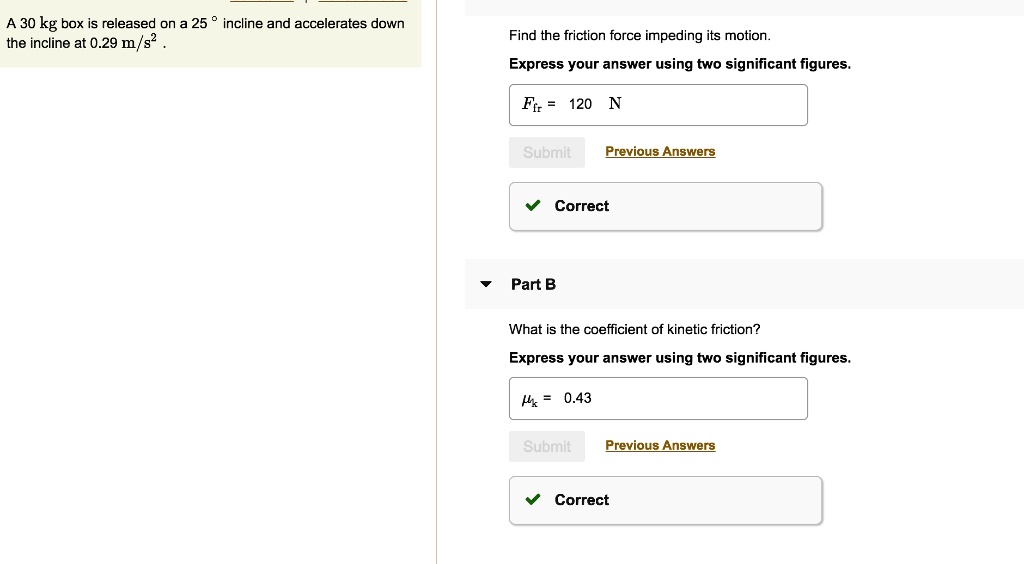The image size is (1024, 564).
Task: Click the 'Find the friction force' question text
Action: point(639,36)
